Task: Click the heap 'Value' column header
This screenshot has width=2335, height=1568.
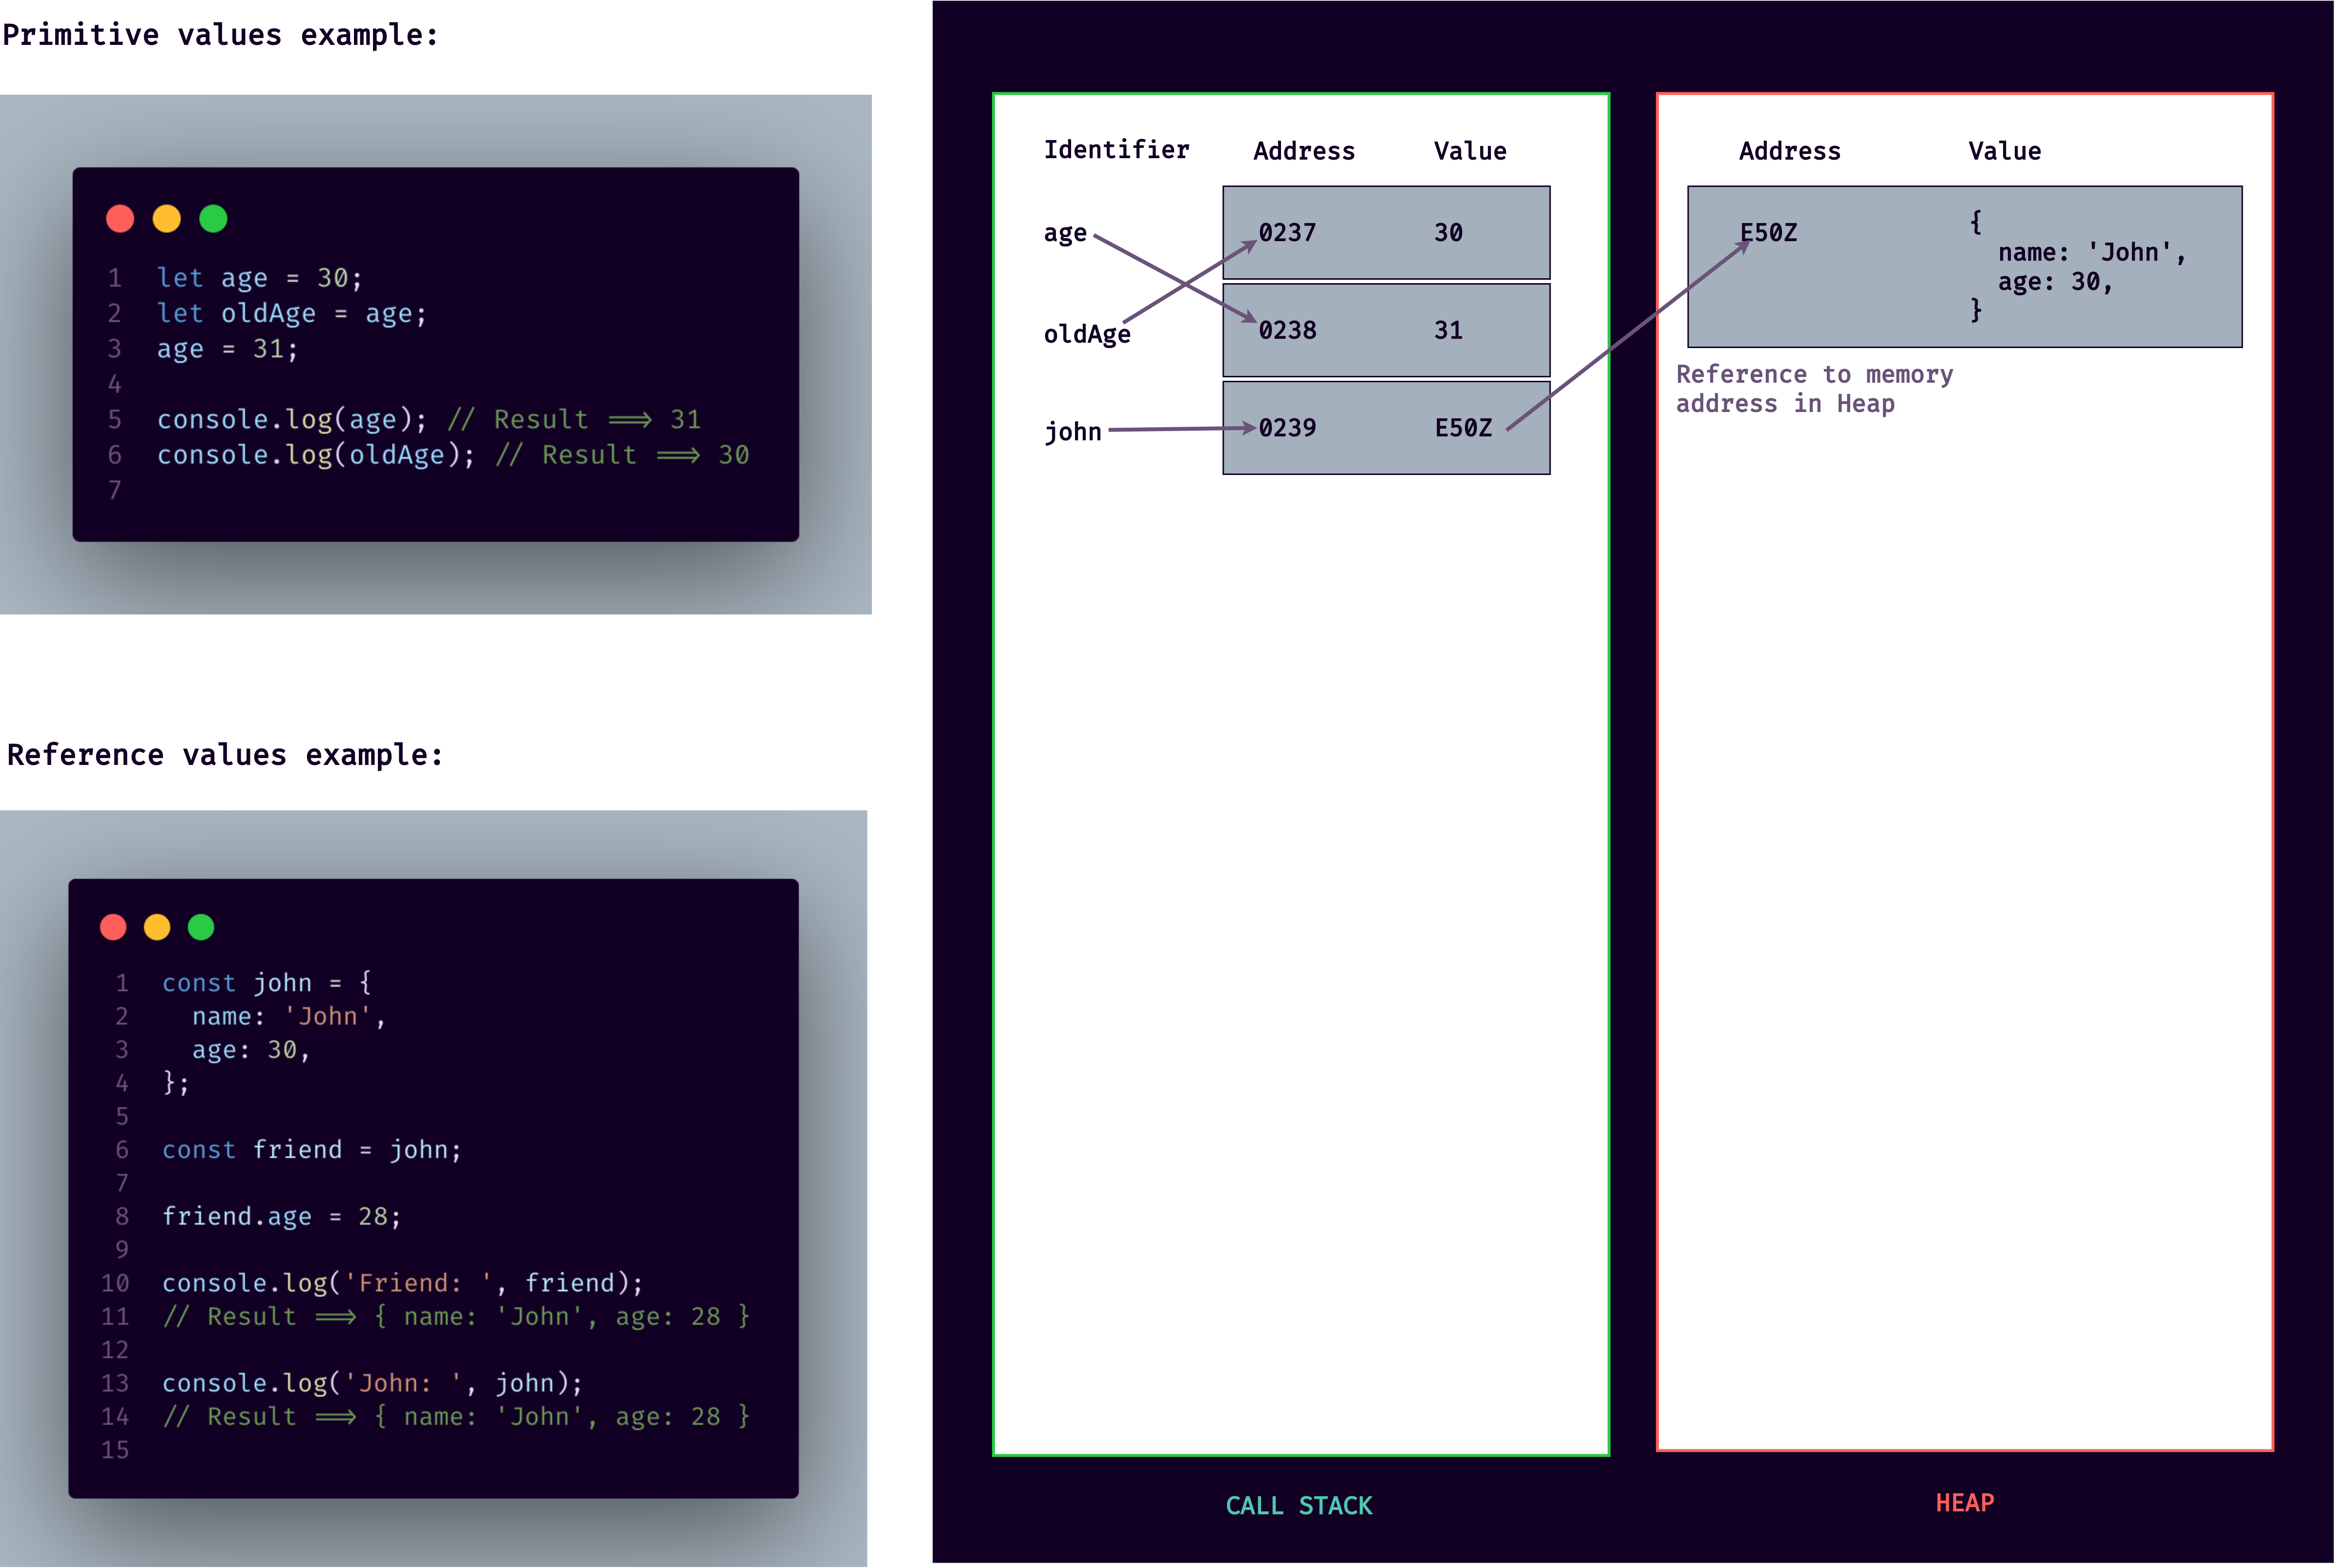Action: (2004, 151)
